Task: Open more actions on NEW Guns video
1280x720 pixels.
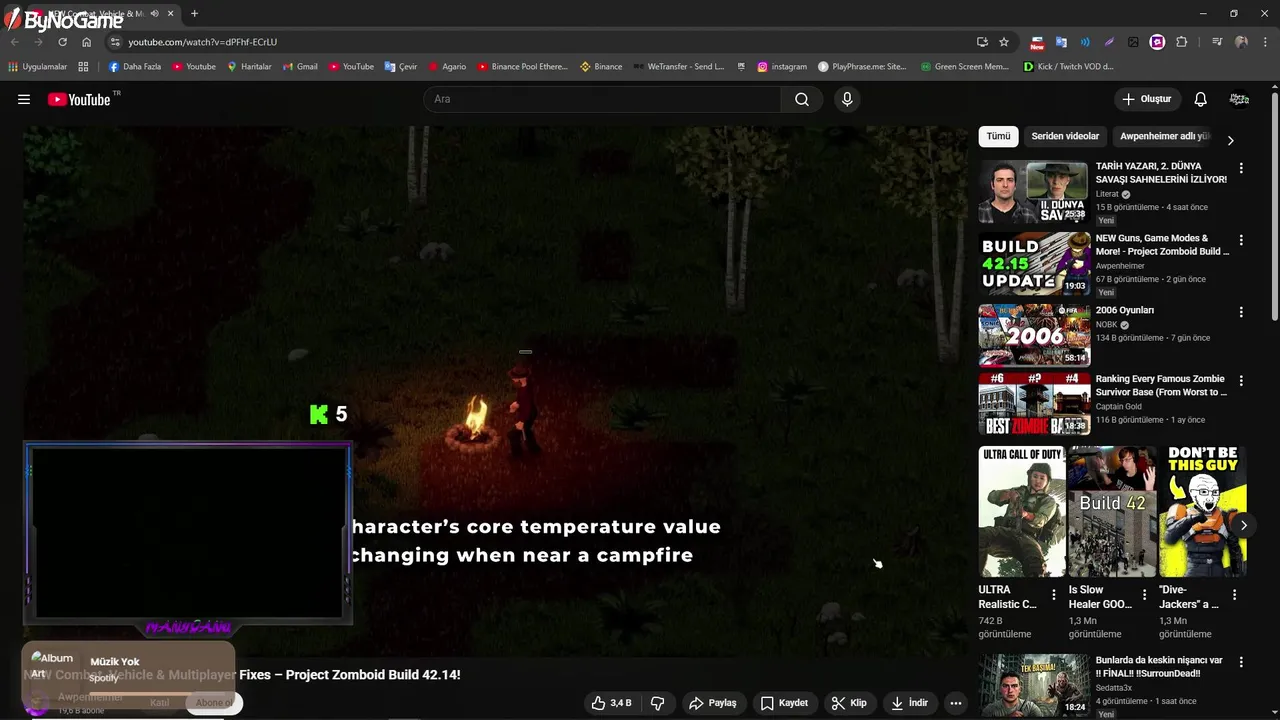Action: click(1241, 240)
